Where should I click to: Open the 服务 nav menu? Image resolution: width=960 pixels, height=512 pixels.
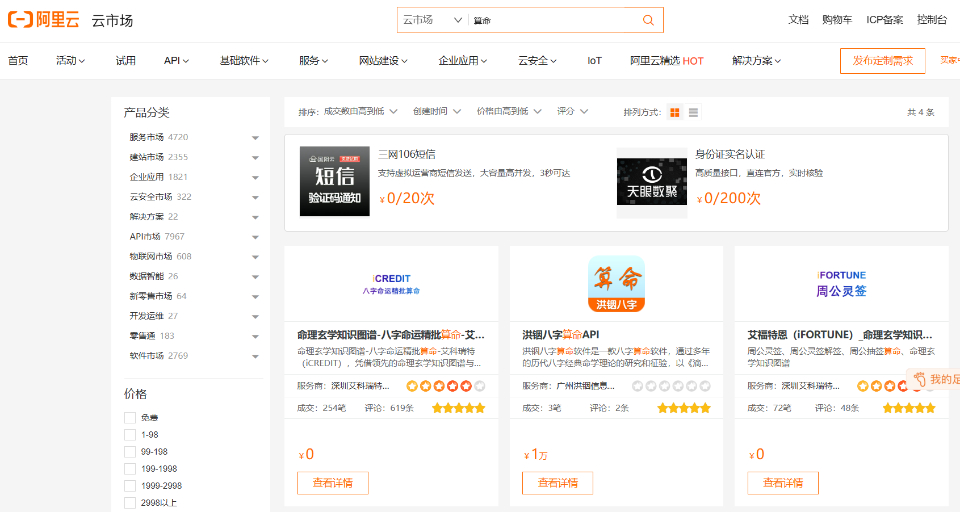click(x=313, y=61)
